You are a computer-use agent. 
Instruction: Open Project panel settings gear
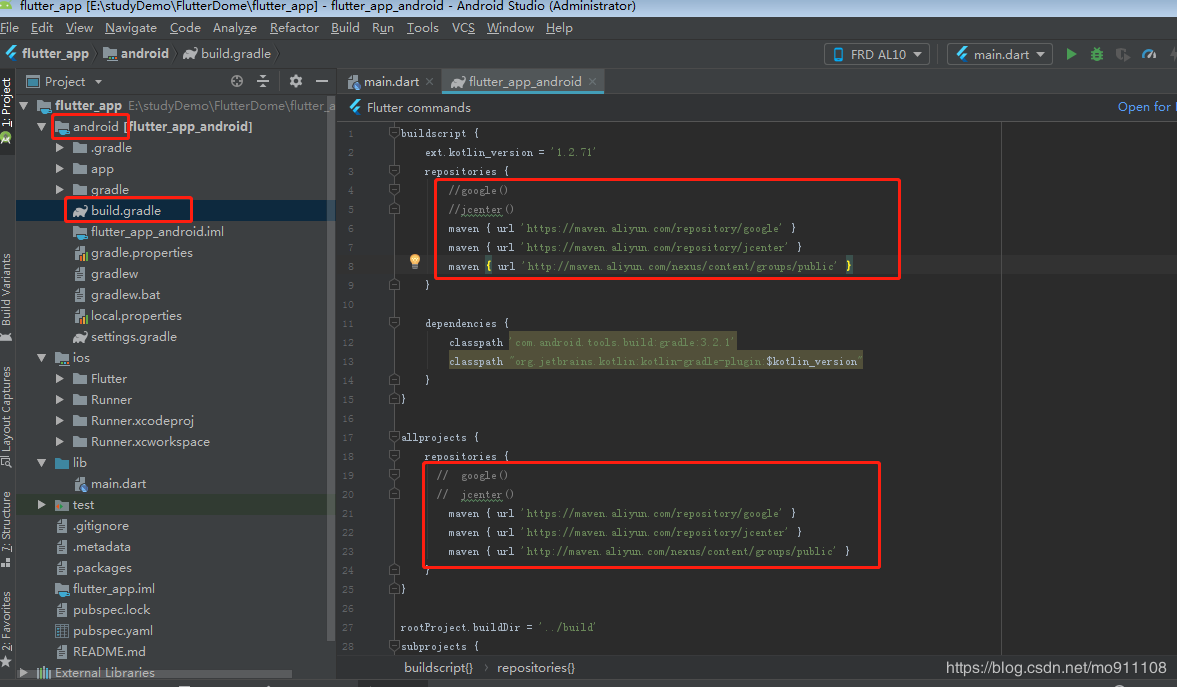click(296, 81)
